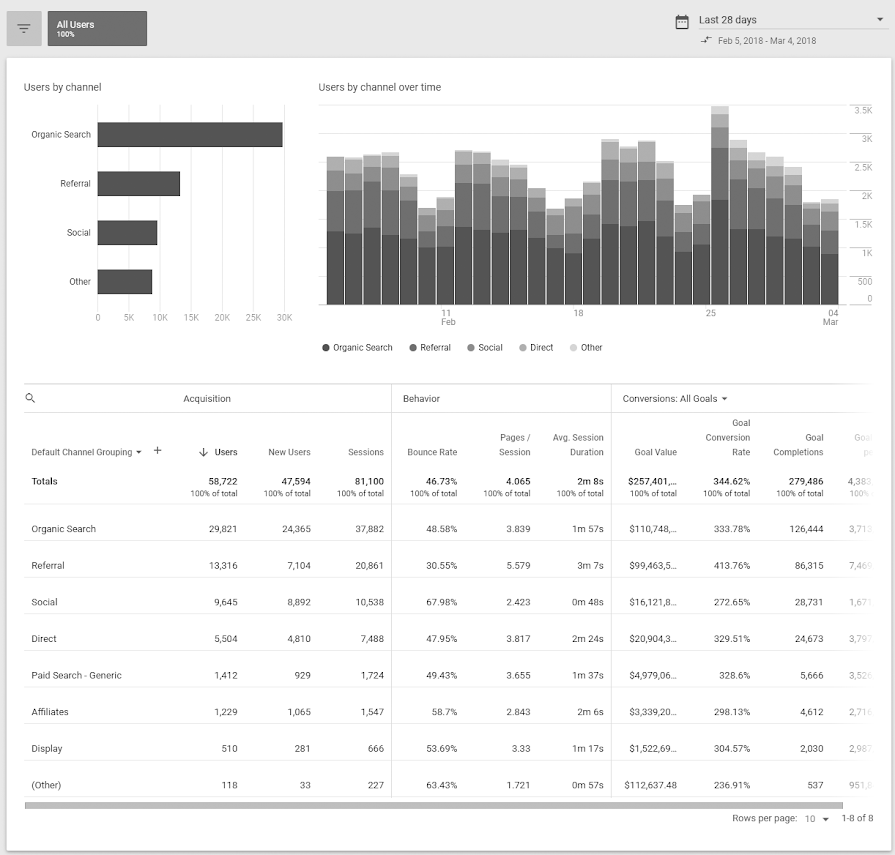Click the table search magnifier icon
This screenshot has height=855, width=895.
click(30, 398)
